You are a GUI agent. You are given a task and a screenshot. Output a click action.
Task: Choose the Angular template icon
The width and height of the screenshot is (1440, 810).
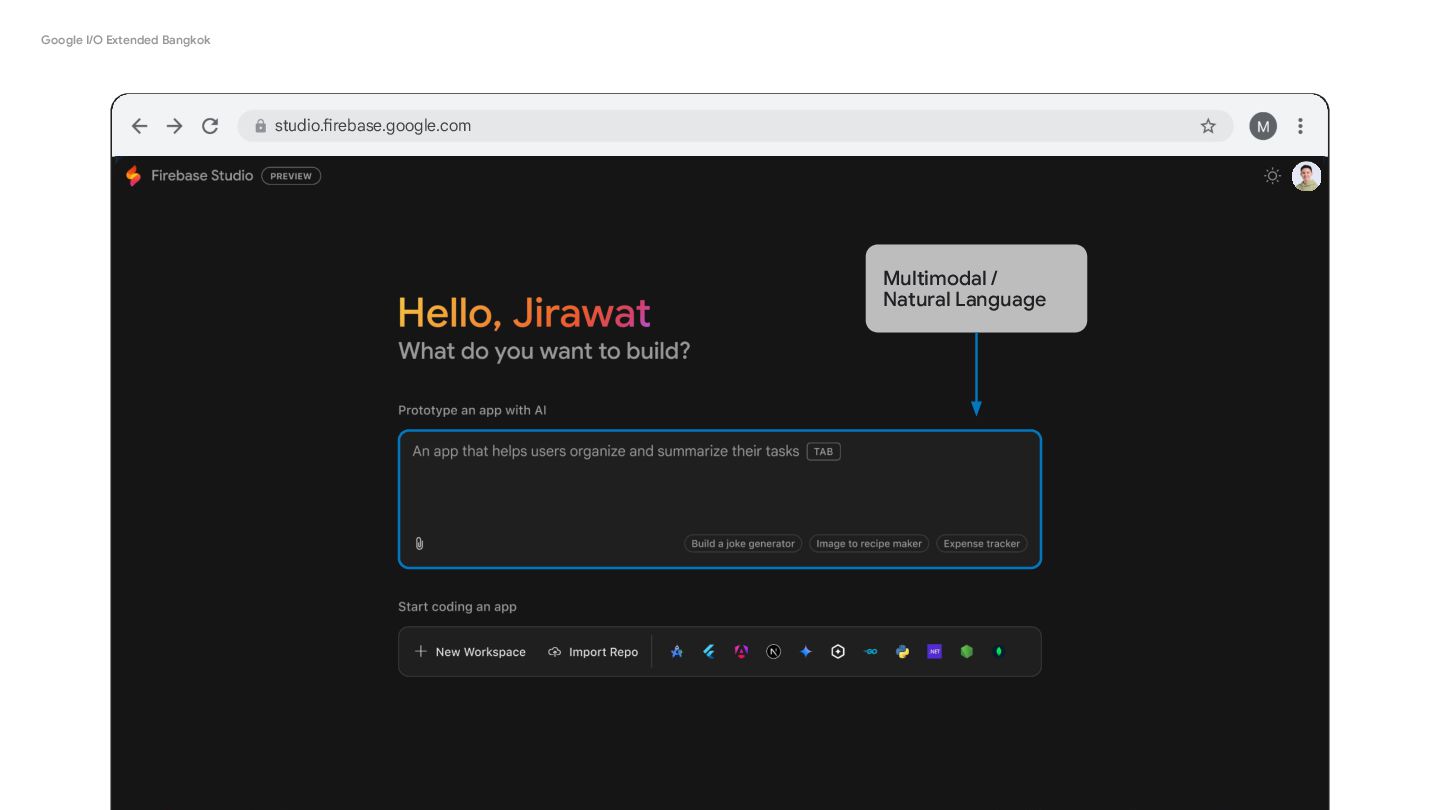click(x=741, y=652)
